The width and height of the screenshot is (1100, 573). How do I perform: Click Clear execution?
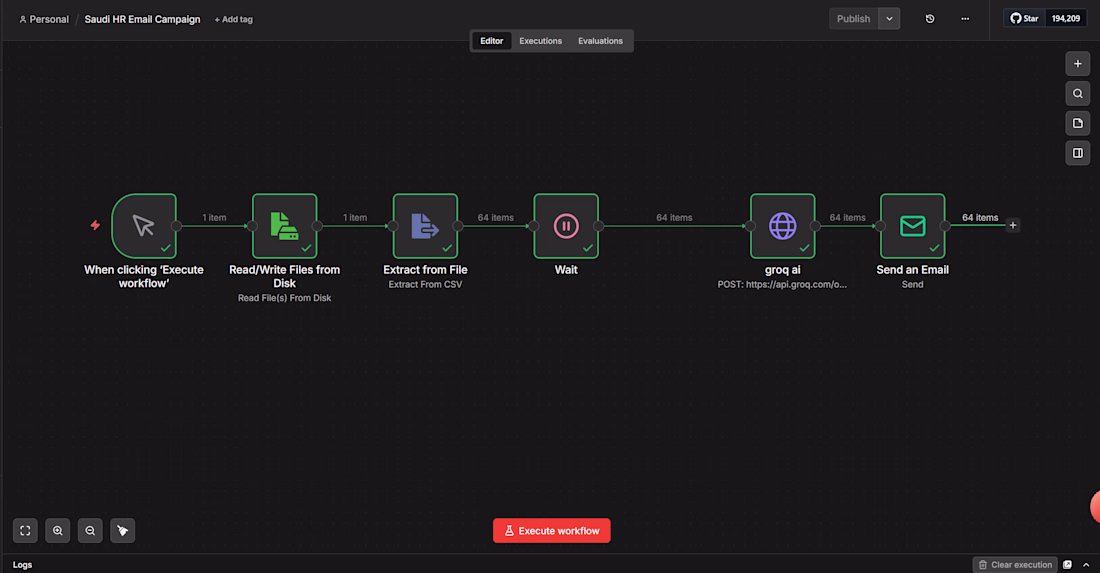(1015, 565)
